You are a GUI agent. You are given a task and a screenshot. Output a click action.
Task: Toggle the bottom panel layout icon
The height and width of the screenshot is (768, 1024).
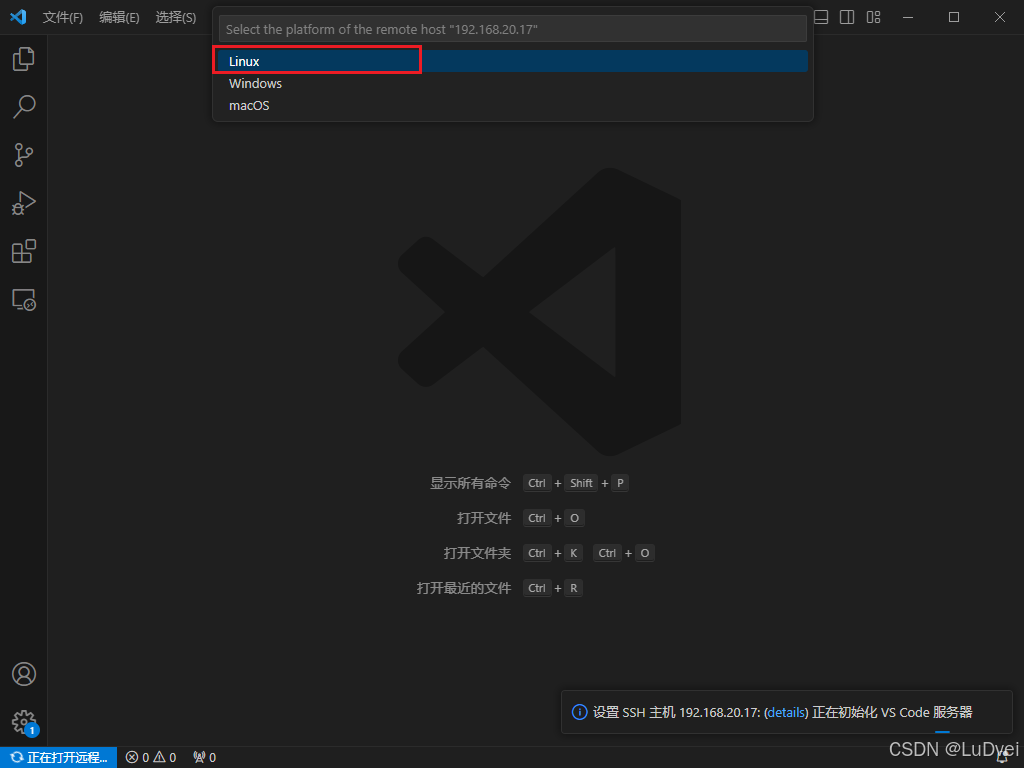click(821, 17)
